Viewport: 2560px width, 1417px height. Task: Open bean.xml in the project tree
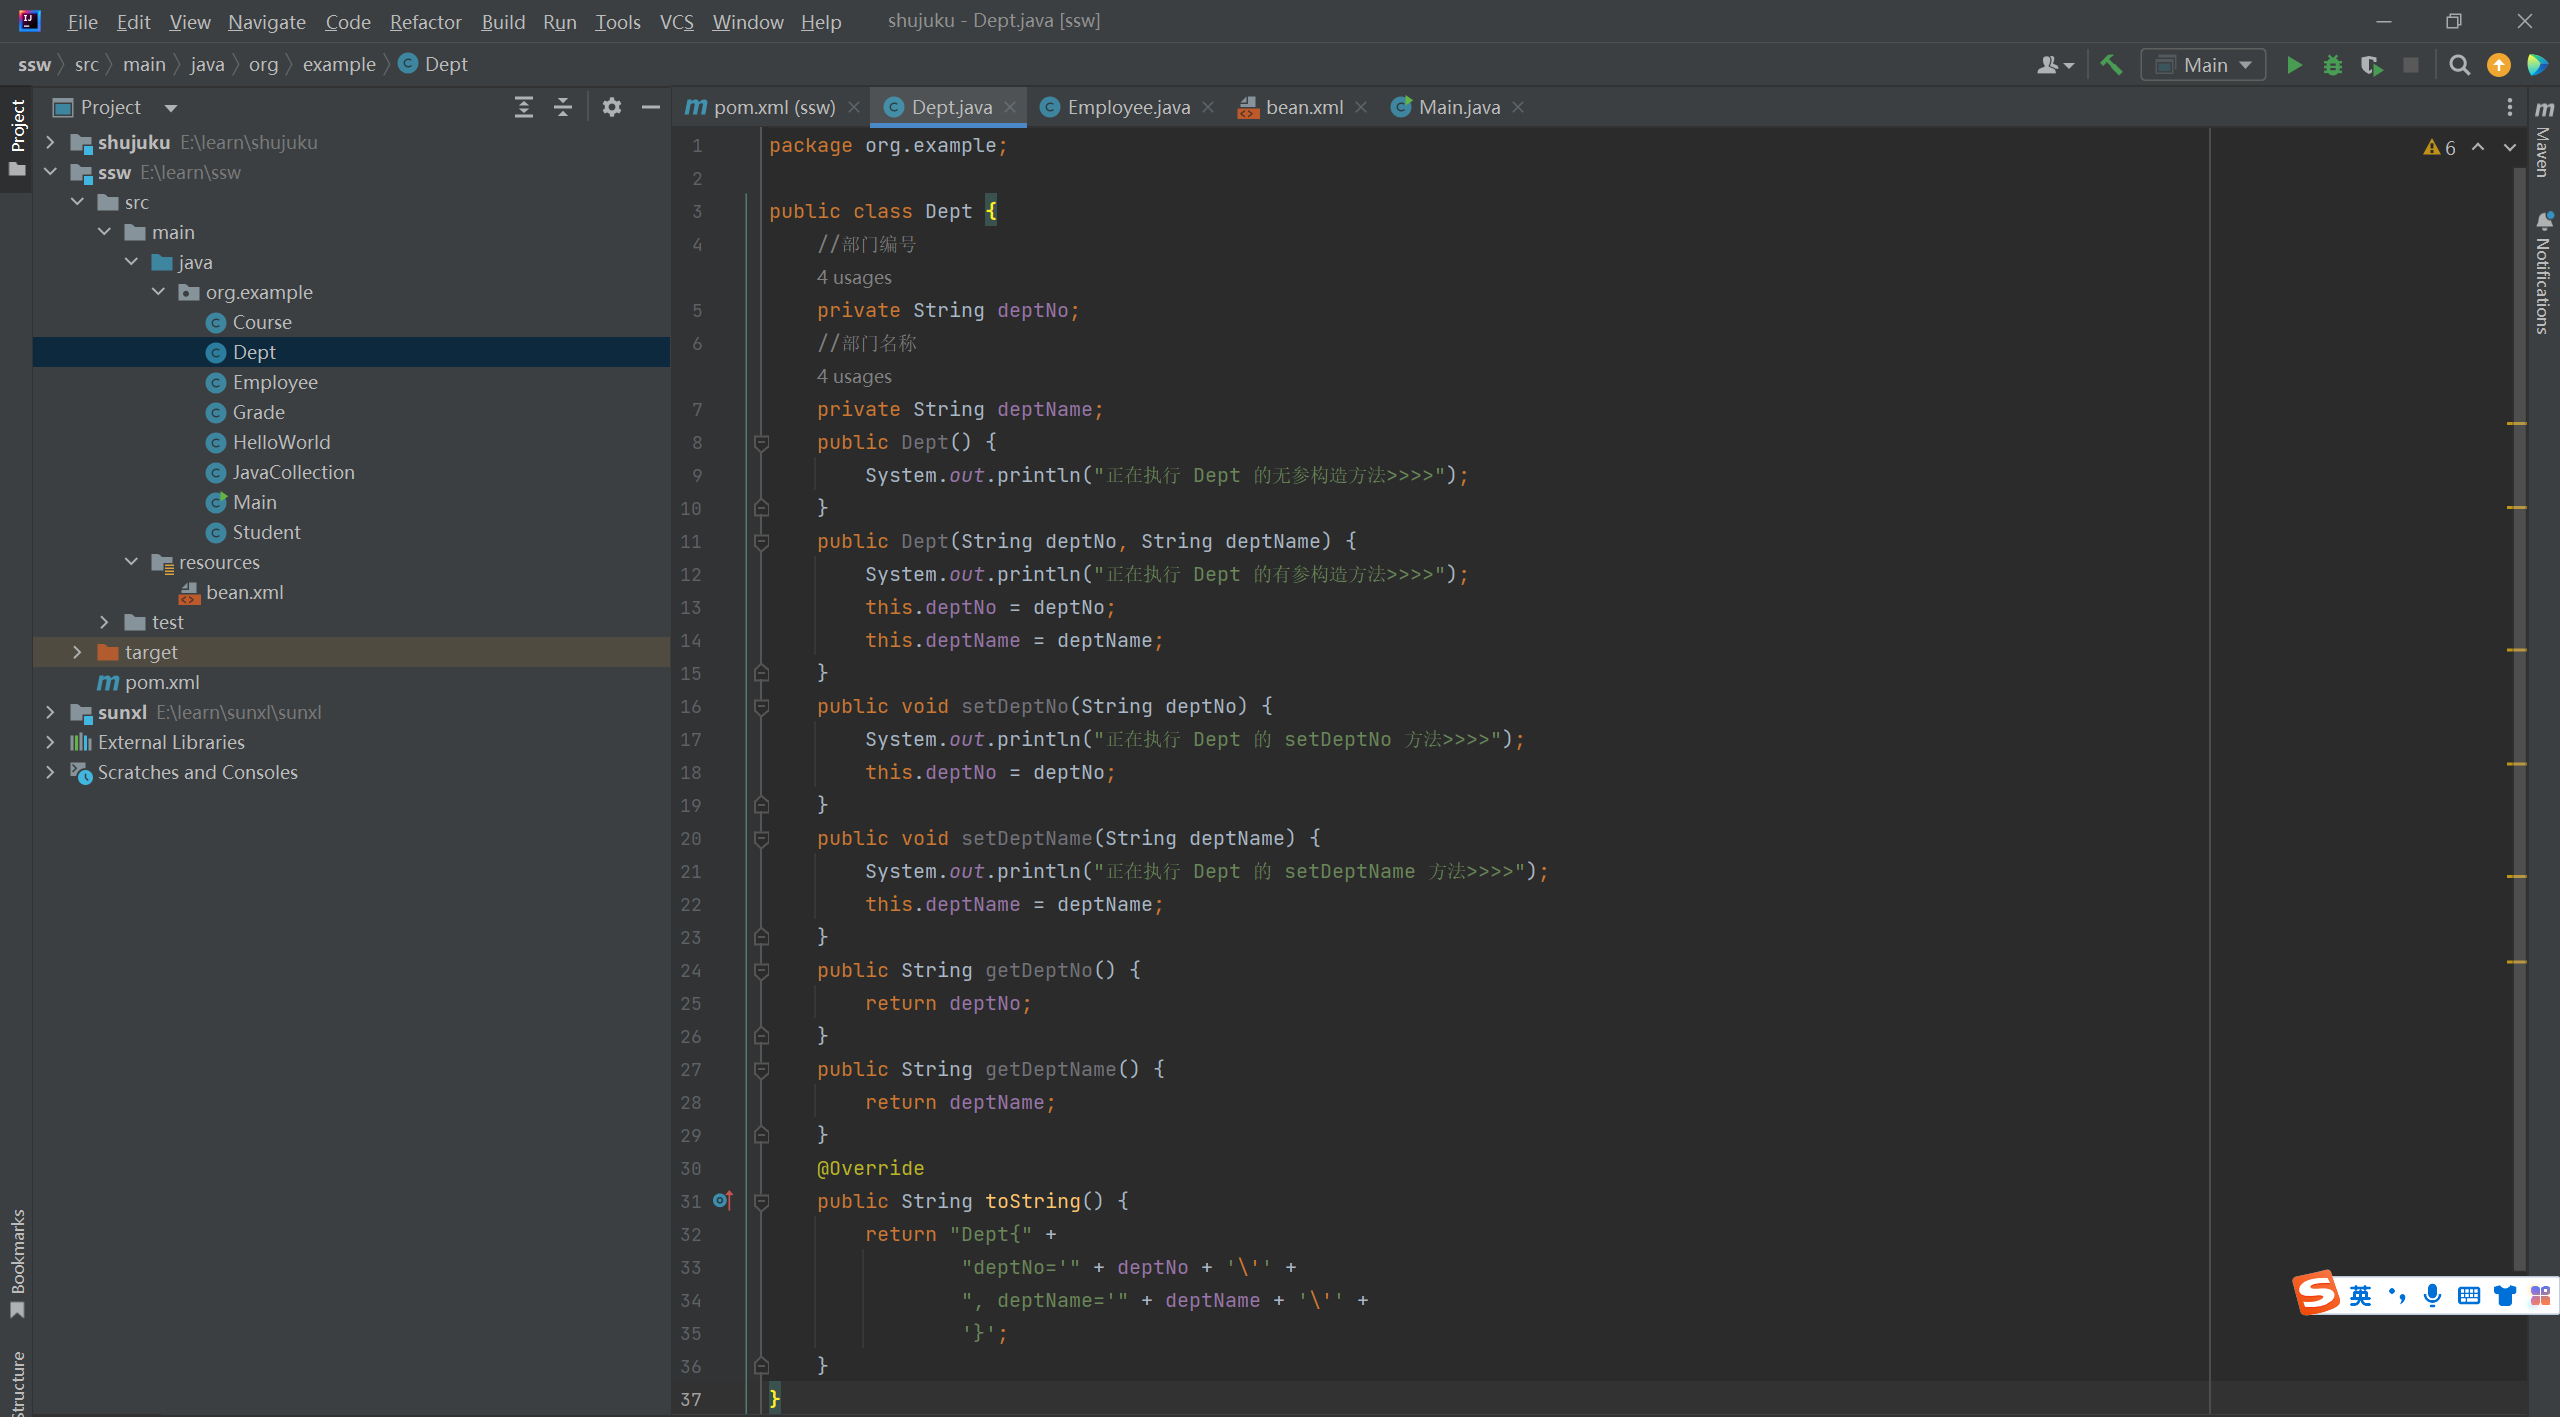pyautogui.click(x=244, y=592)
